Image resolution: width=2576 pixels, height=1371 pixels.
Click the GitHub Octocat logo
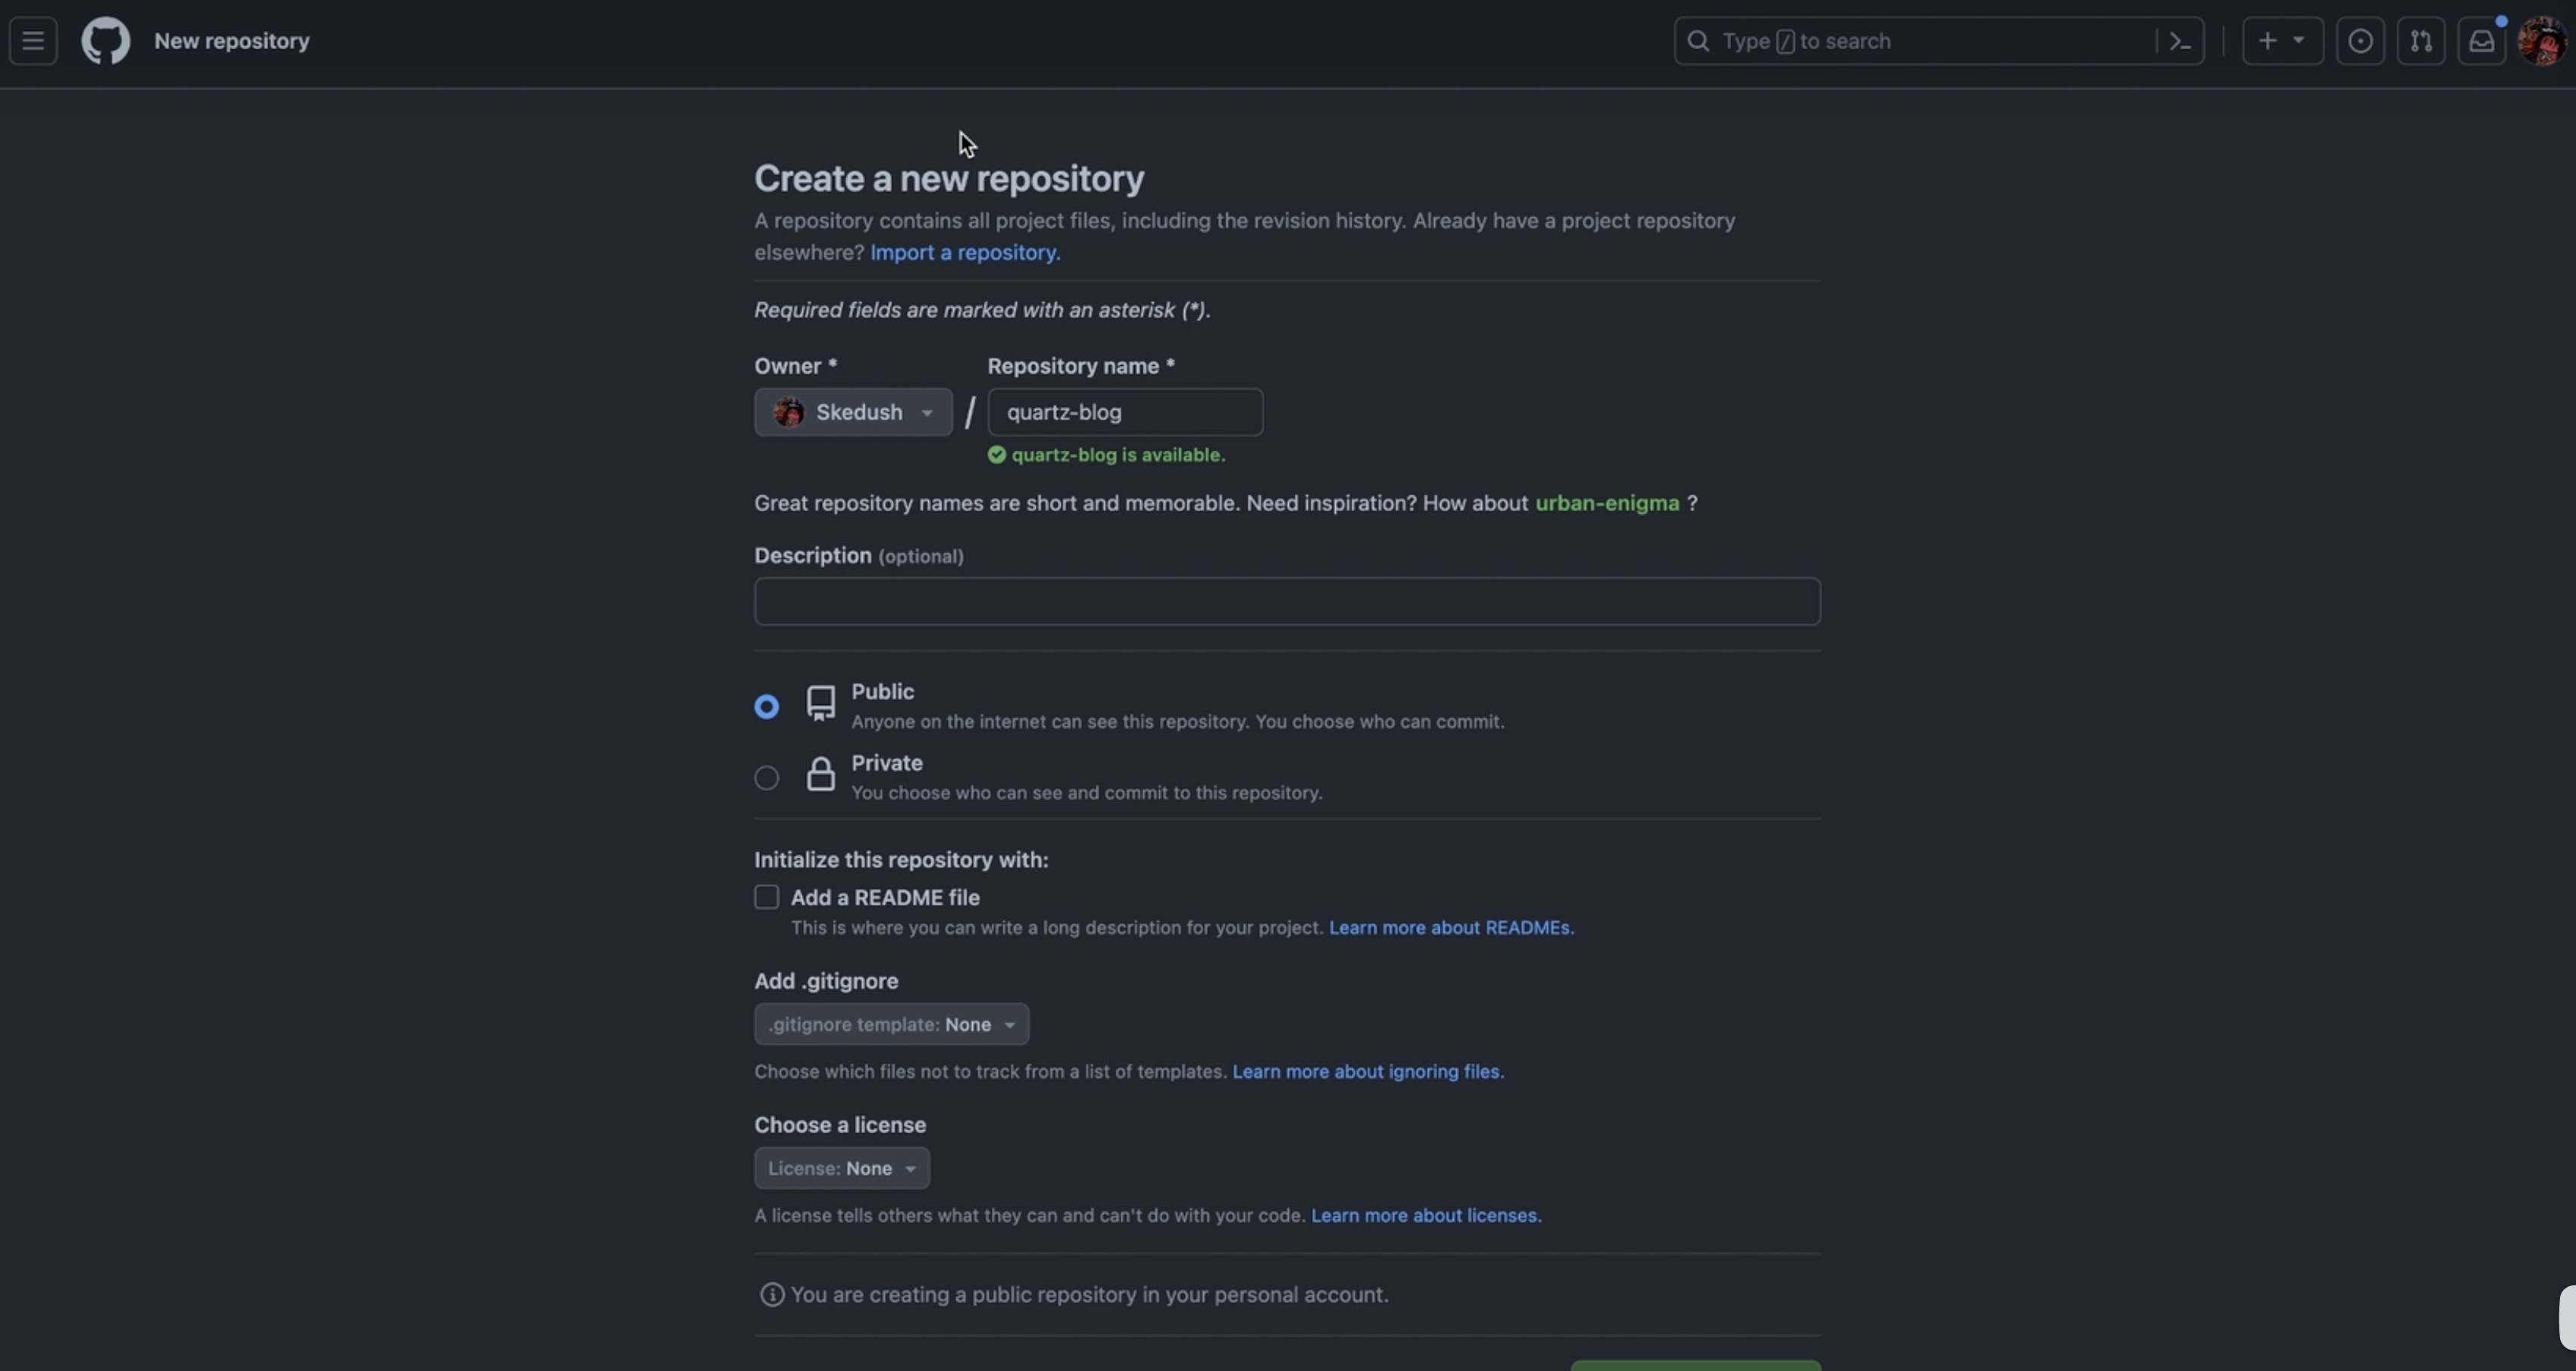105,41
